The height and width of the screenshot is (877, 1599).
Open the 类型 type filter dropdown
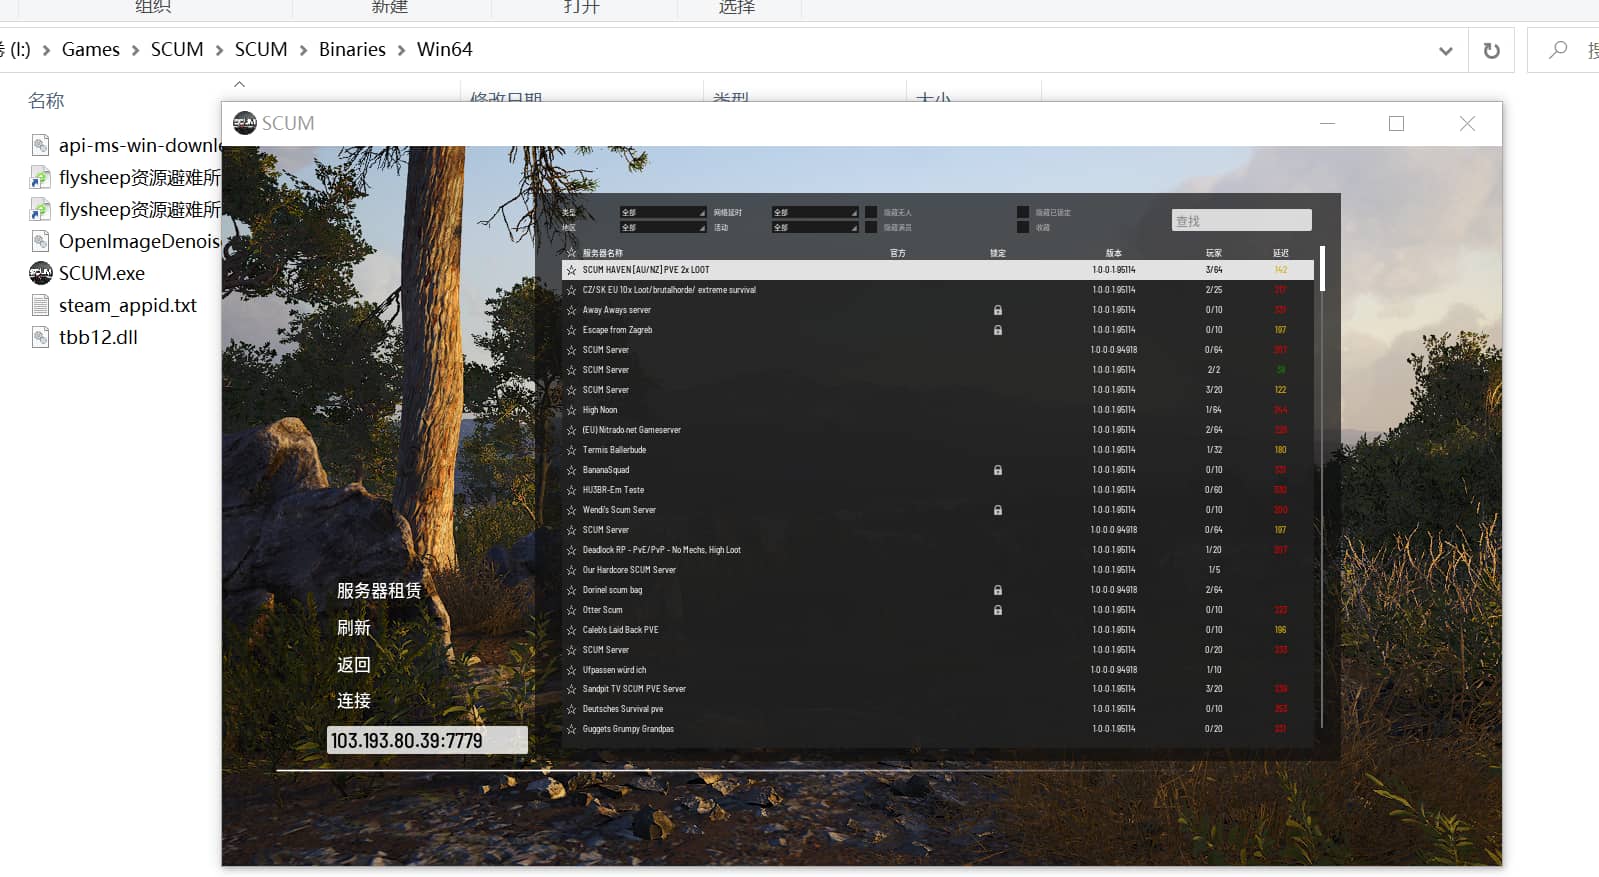tap(663, 212)
